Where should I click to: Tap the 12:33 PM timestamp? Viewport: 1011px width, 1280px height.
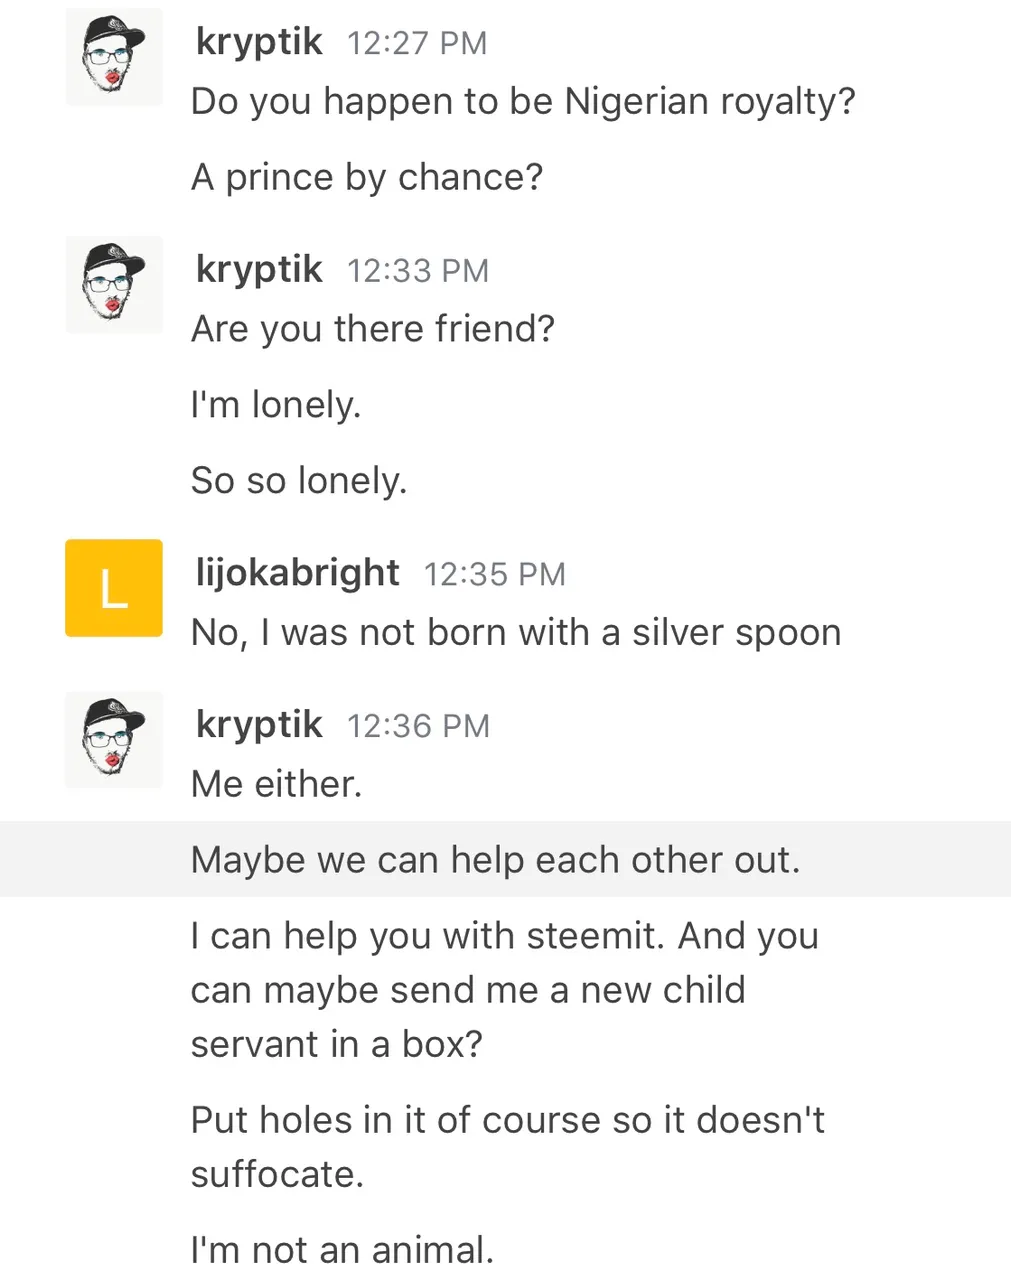(x=418, y=271)
